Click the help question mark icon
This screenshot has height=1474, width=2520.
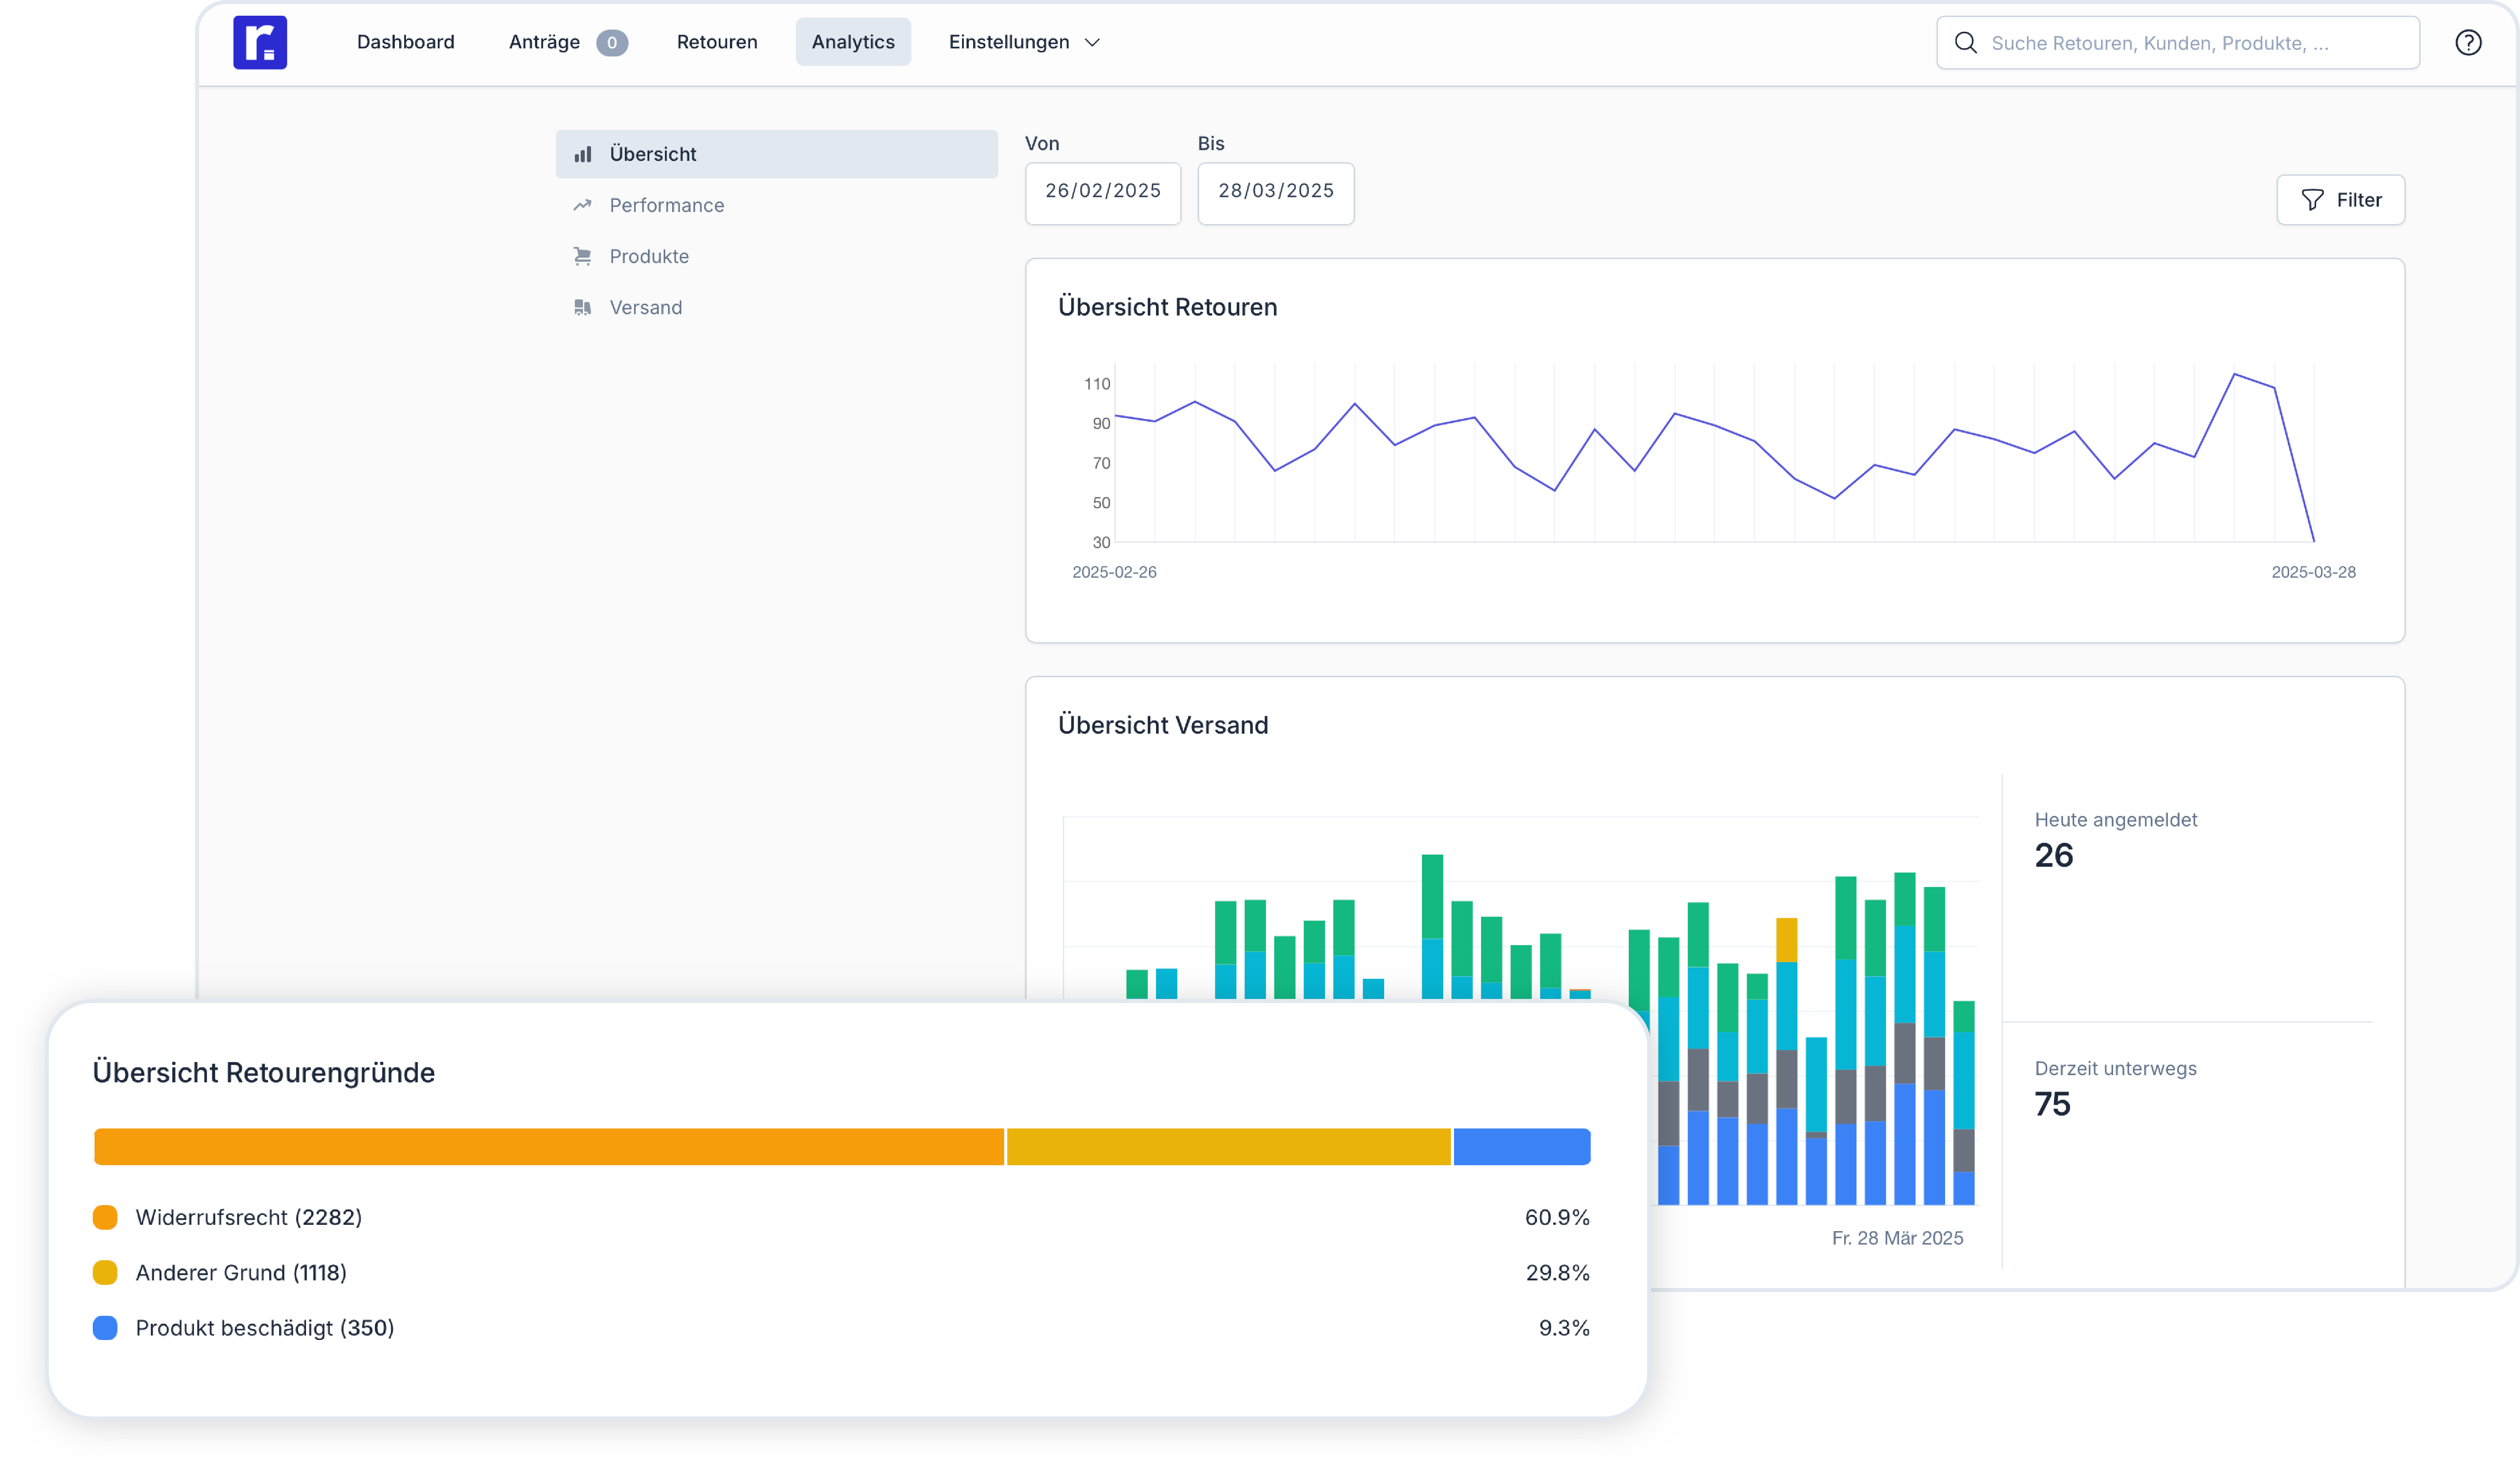point(2468,42)
